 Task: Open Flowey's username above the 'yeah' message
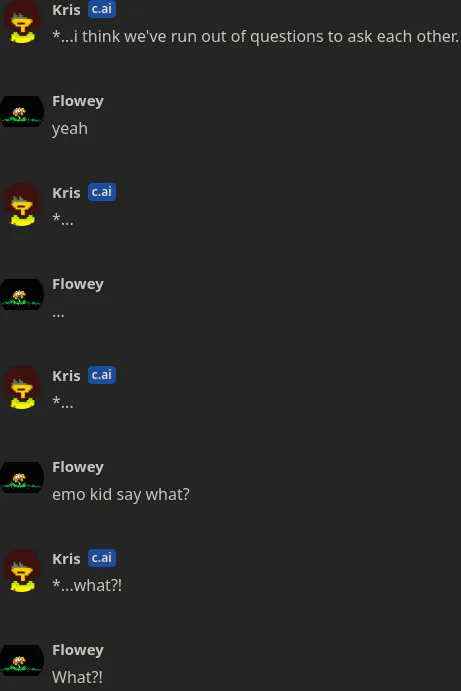(78, 101)
